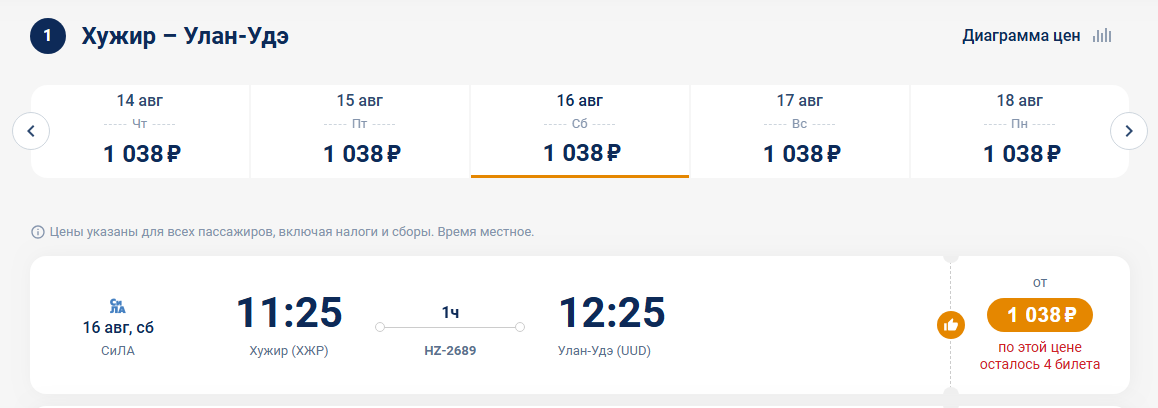Click the orange 1 038 ₽ price button
This screenshot has height=408, width=1158.
1040,316
